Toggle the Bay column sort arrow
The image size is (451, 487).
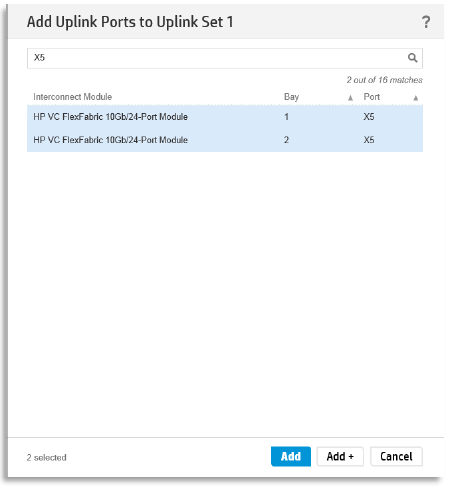[350, 98]
